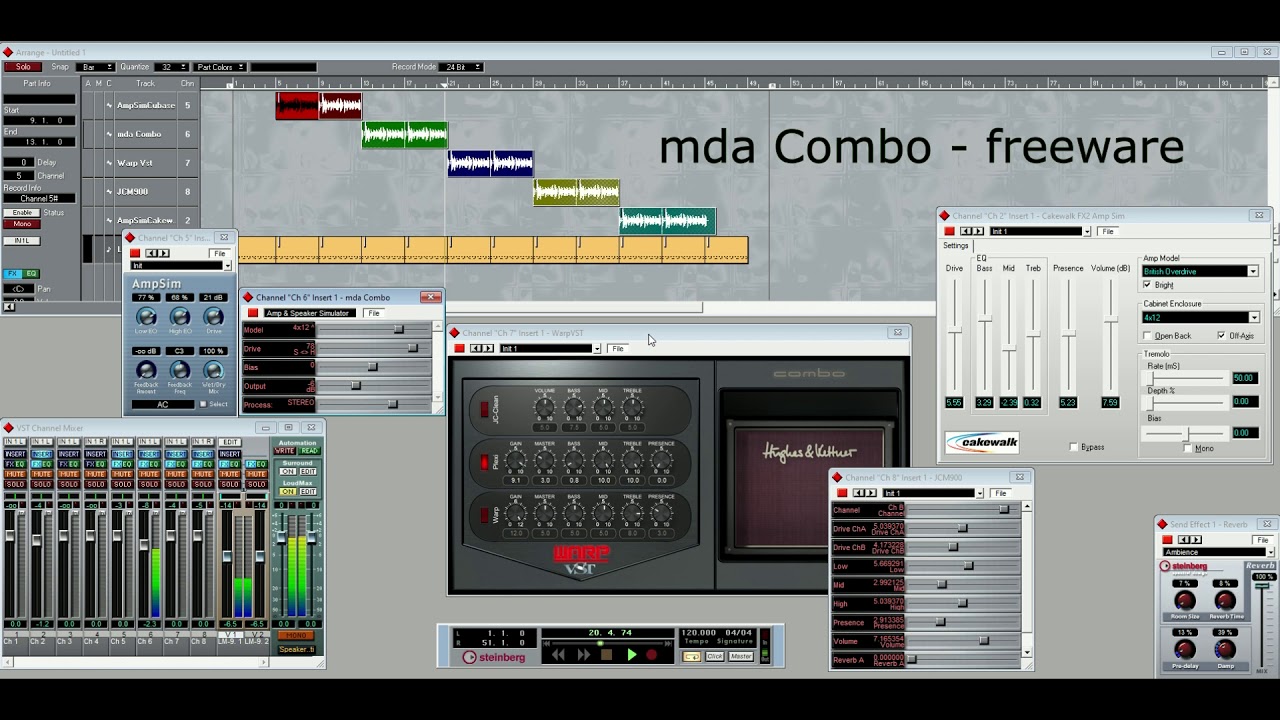Open the Part Colors dropdown

(219, 67)
